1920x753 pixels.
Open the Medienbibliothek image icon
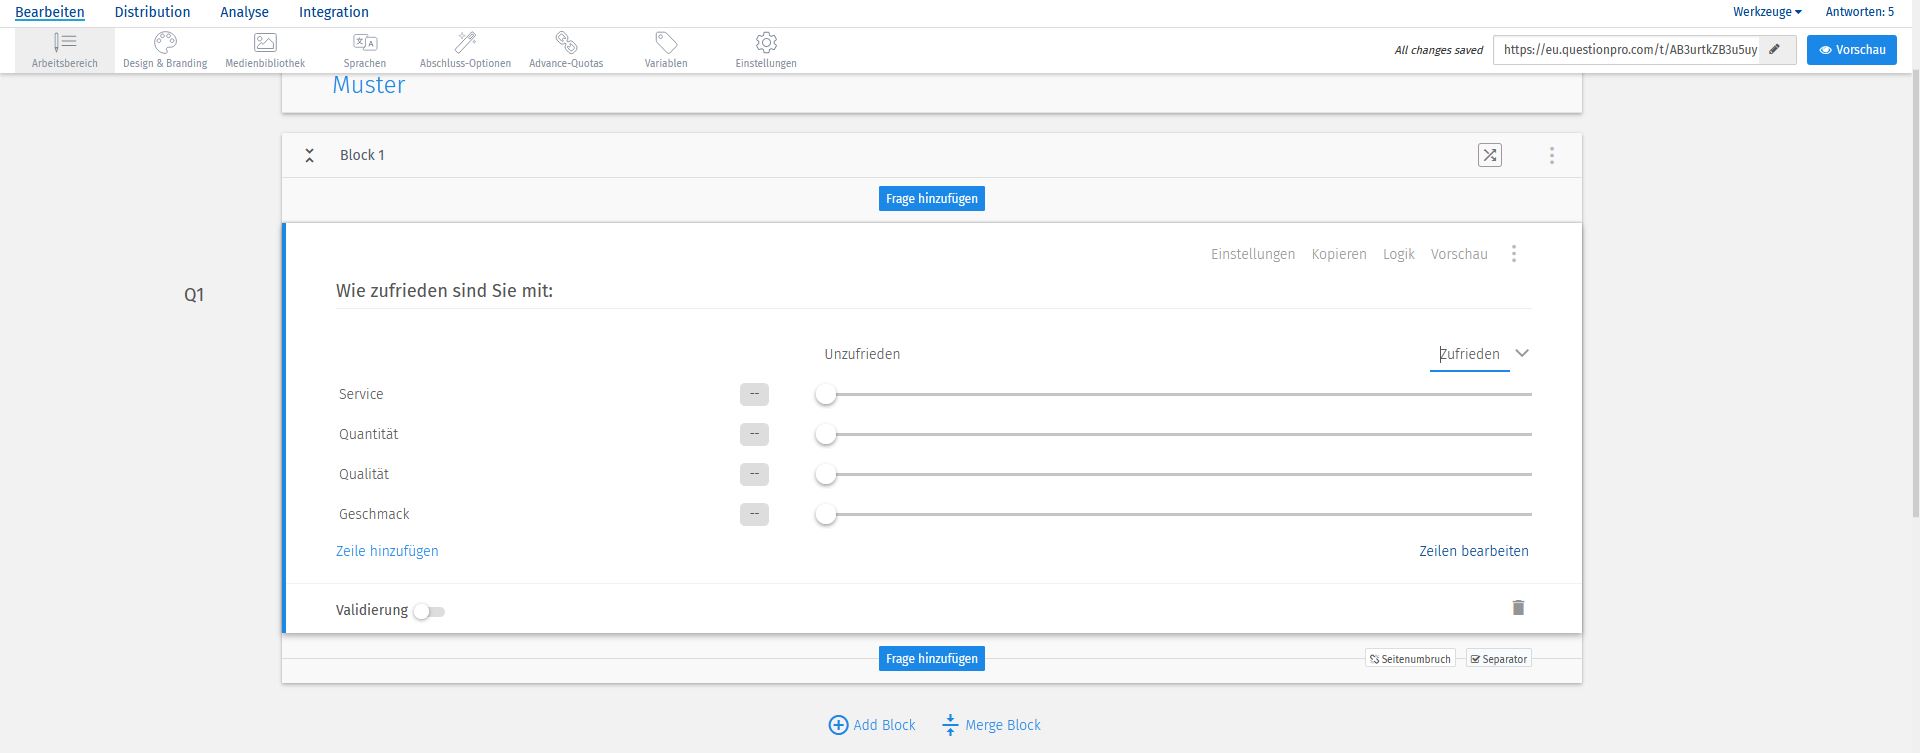point(265,42)
